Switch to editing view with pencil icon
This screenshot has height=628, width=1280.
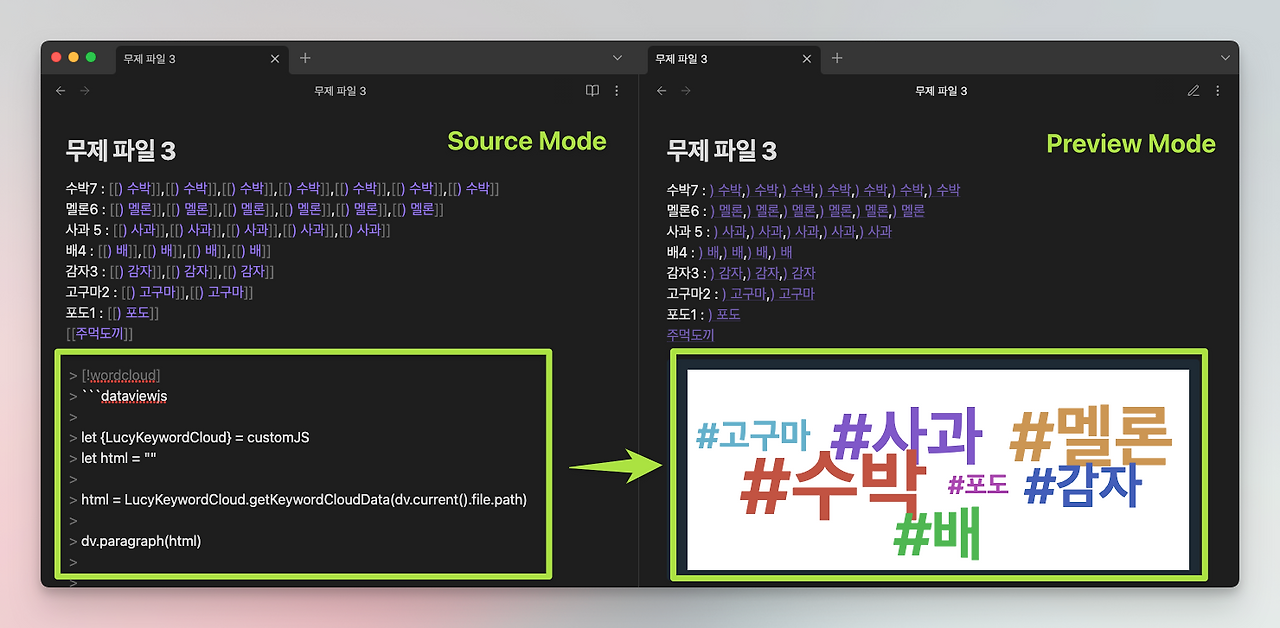click(1193, 91)
